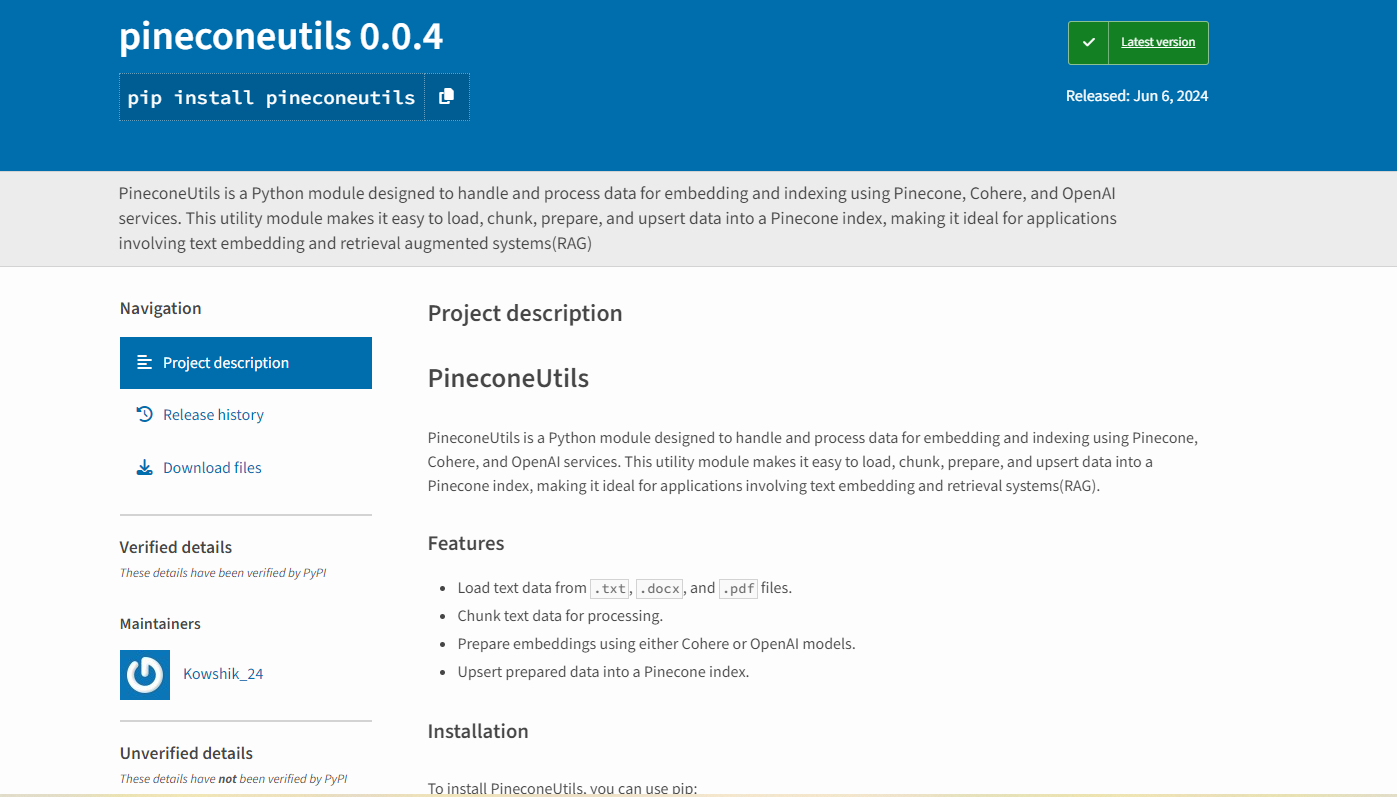Click the PineconeUtils heading in project description
Screen dimensions: 1397x797
[508, 378]
